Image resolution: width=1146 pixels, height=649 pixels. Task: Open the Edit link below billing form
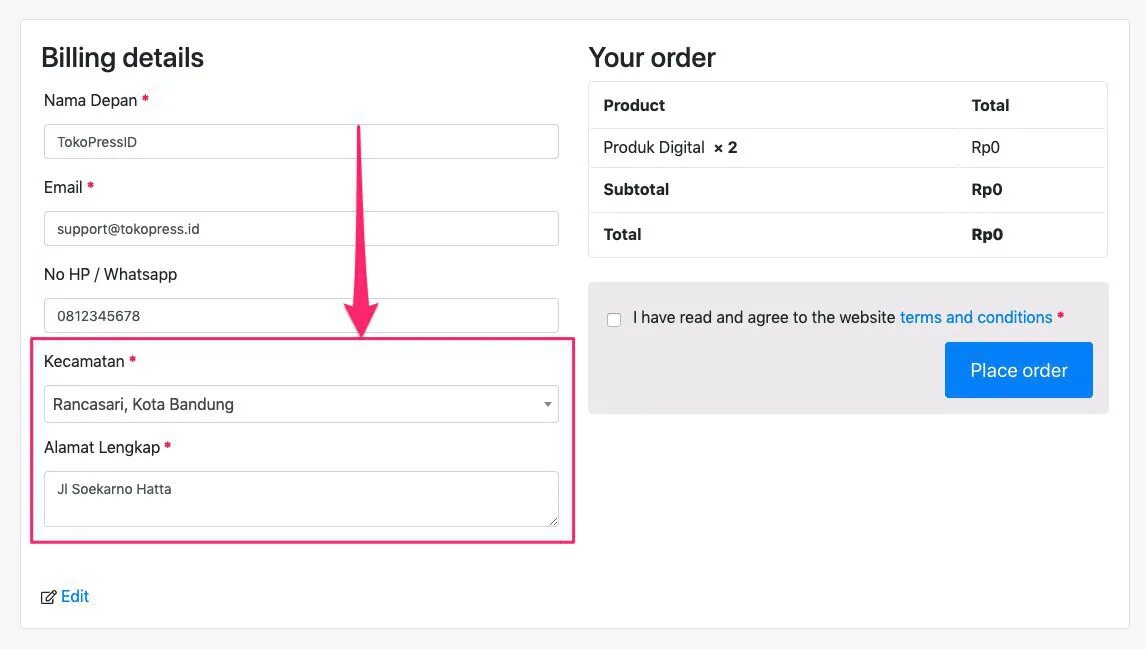75,596
